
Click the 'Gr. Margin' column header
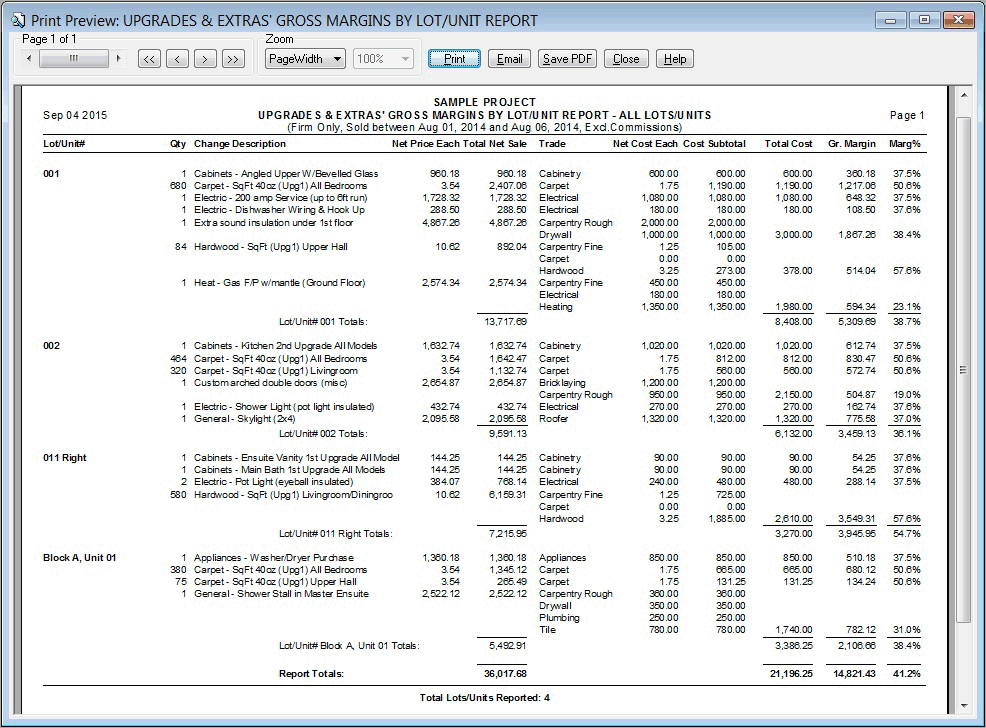click(851, 143)
